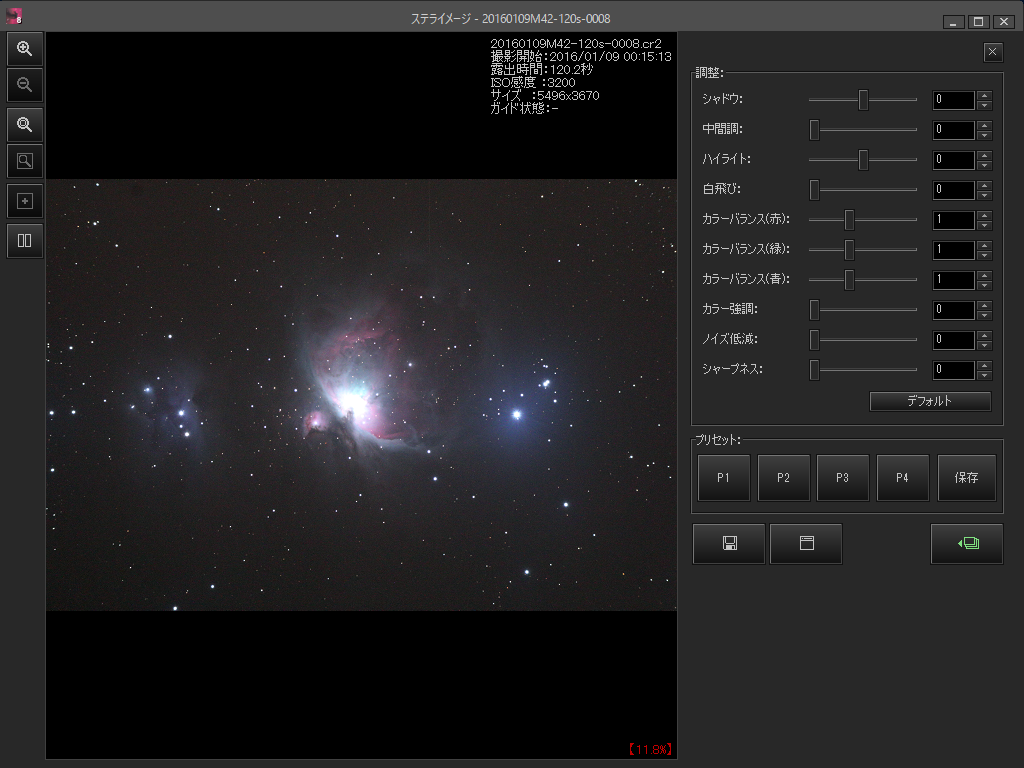Image resolution: width=1024 pixels, height=768 pixels.
Task: Click the ノイズ低減 value input field
Action: click(x=953, y=340)
